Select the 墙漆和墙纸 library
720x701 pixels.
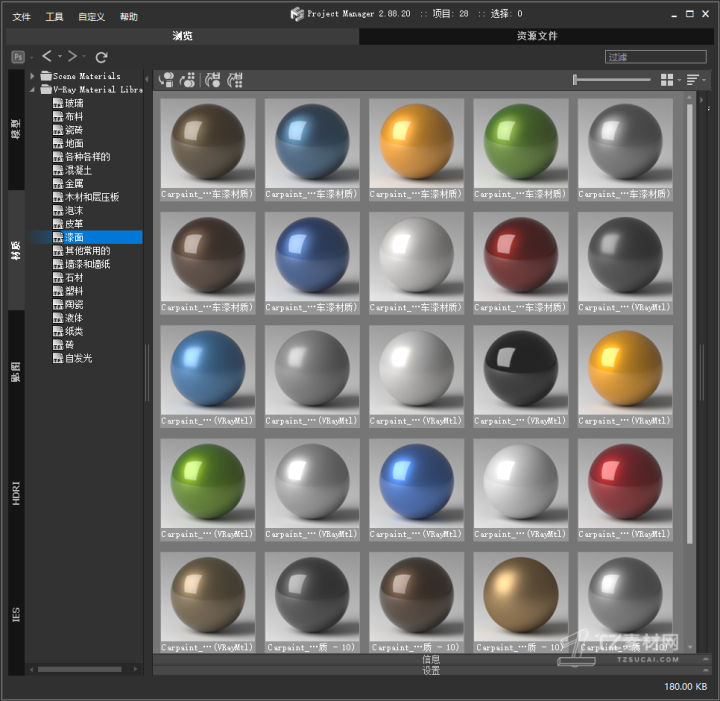(x=82, y=264)
